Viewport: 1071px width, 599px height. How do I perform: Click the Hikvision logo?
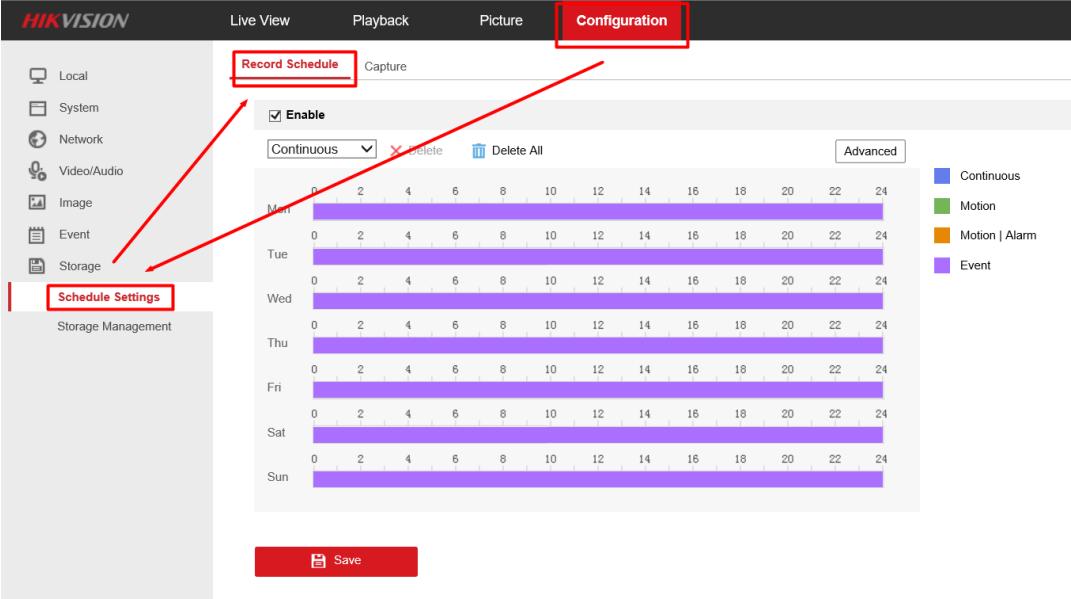74,20
